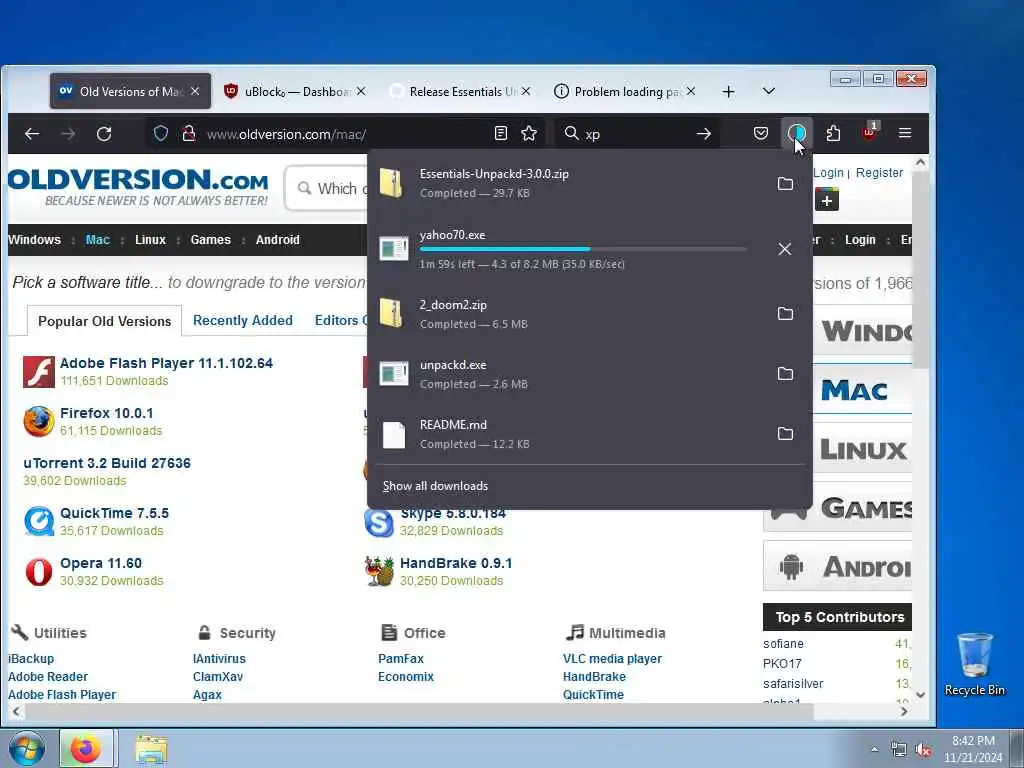Open the Android nav menu item
1024x768 pixels.
click(x=278, y=240)
